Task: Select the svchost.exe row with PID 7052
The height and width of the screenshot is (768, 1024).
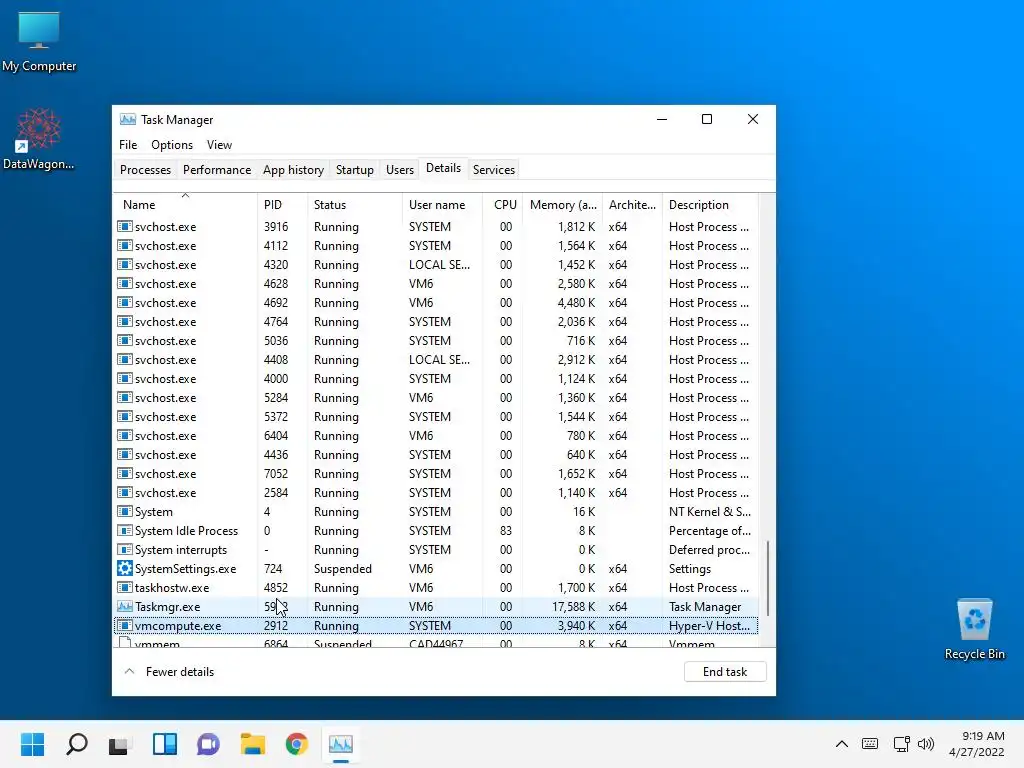Action: point(436,473)
